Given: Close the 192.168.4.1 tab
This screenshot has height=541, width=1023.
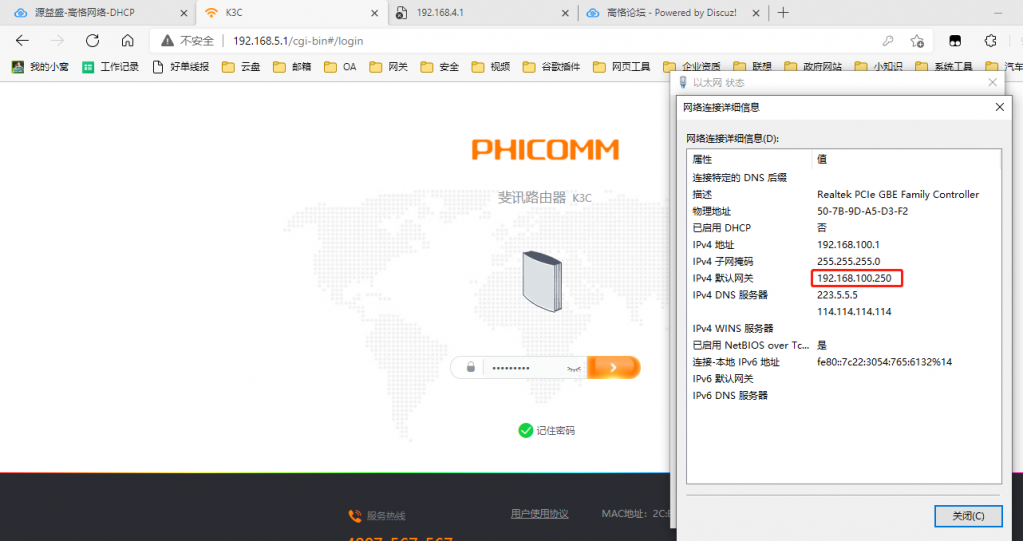Looking at the screenshot, I should (565, 12).
